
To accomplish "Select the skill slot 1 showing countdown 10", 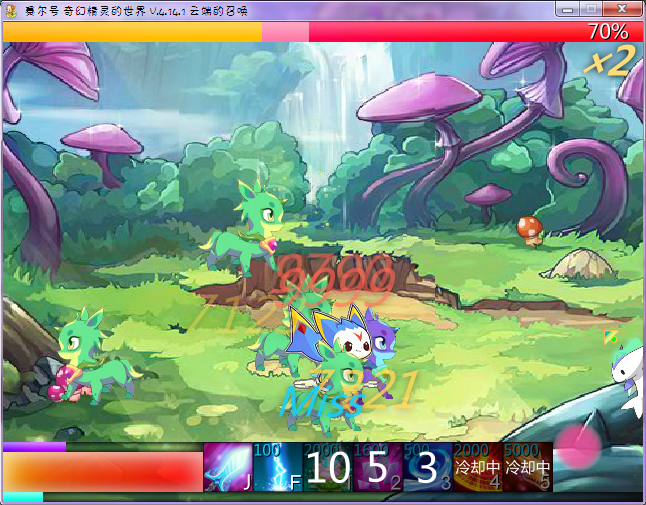I will 328,467.
